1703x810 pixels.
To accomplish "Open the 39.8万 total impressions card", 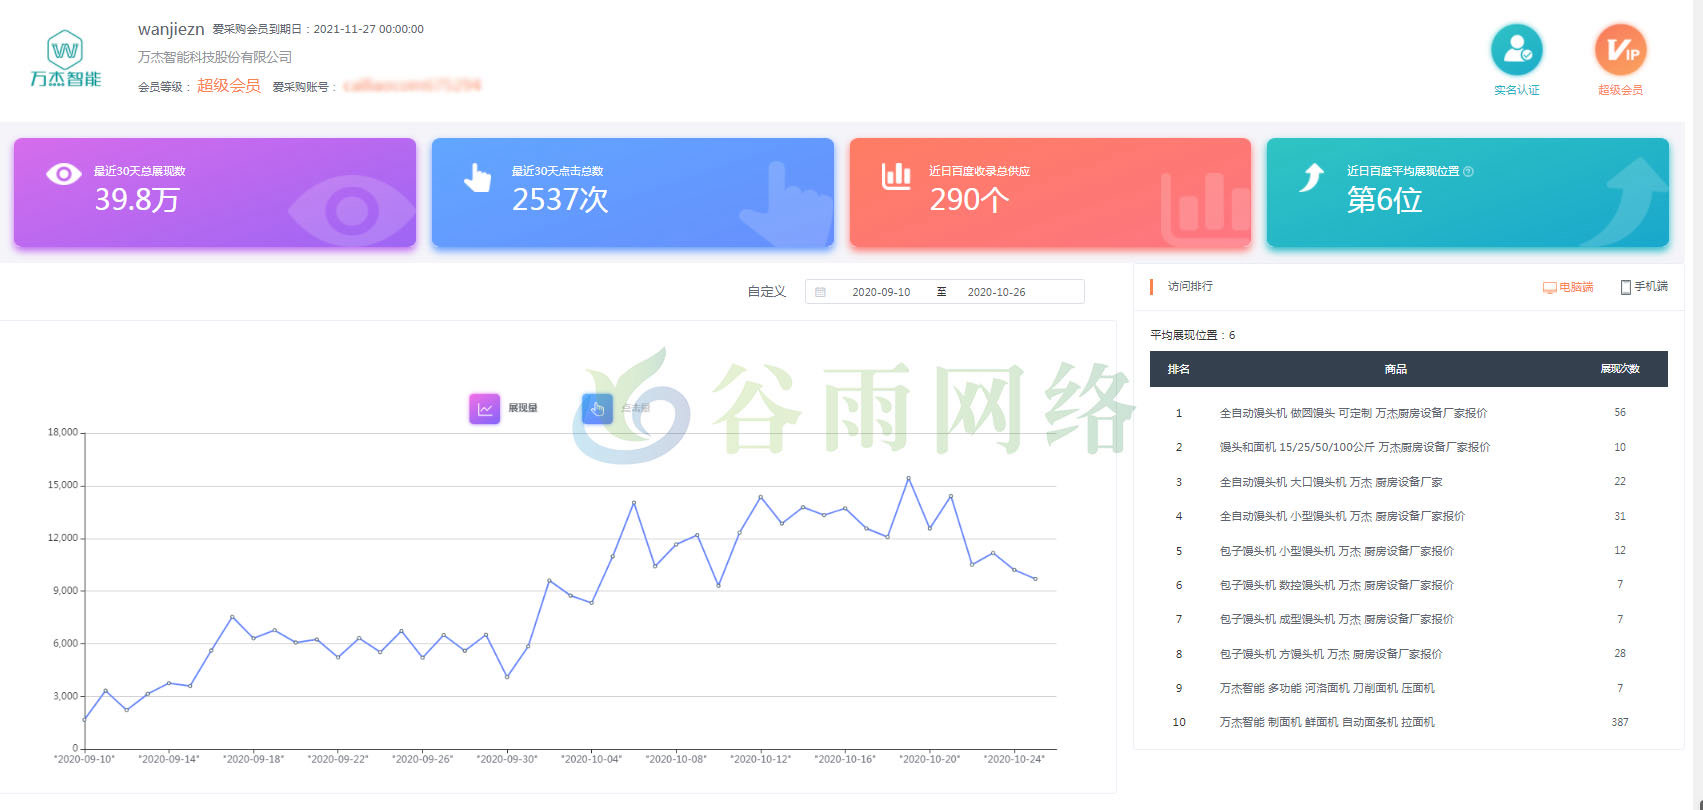I will (x=215, y=192).
